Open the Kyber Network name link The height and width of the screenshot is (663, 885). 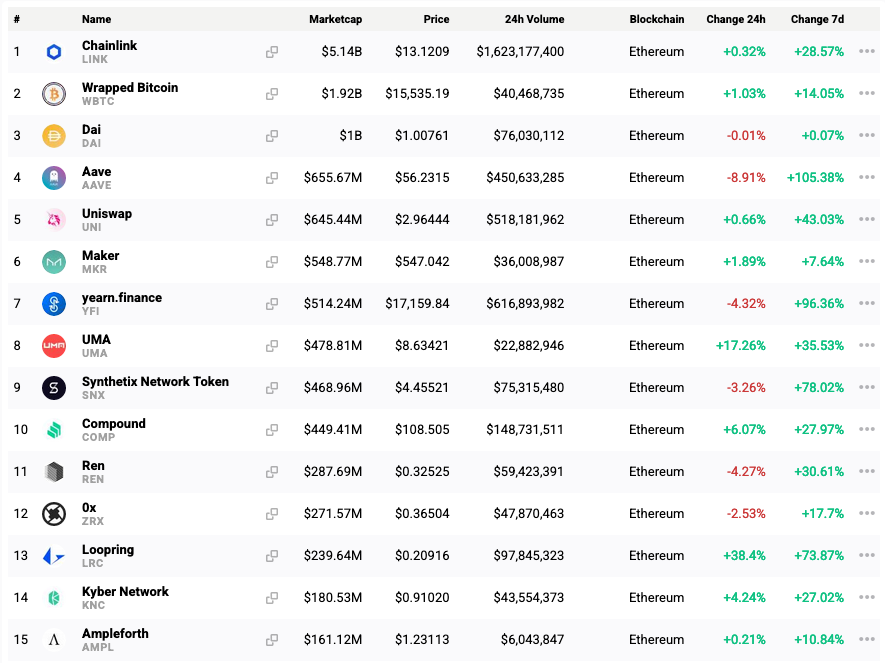coord(125,591)
